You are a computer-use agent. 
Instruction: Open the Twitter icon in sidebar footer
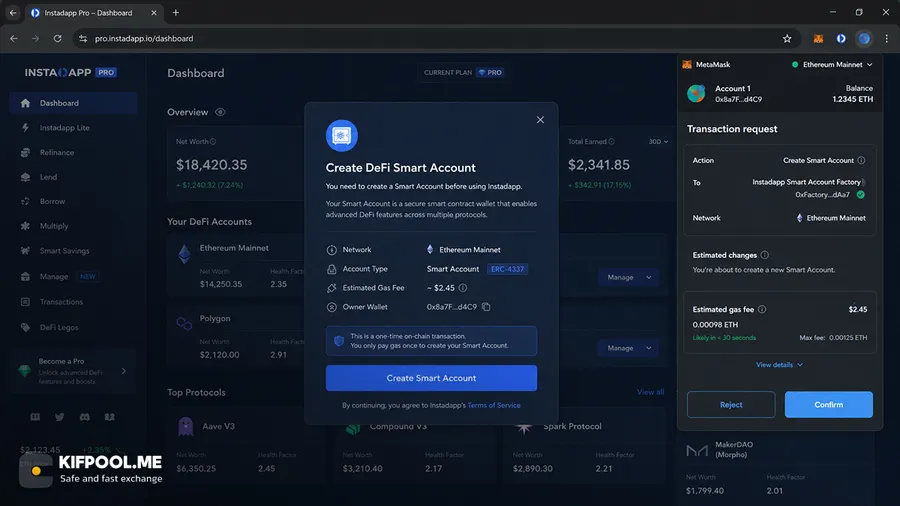point(60,417)
